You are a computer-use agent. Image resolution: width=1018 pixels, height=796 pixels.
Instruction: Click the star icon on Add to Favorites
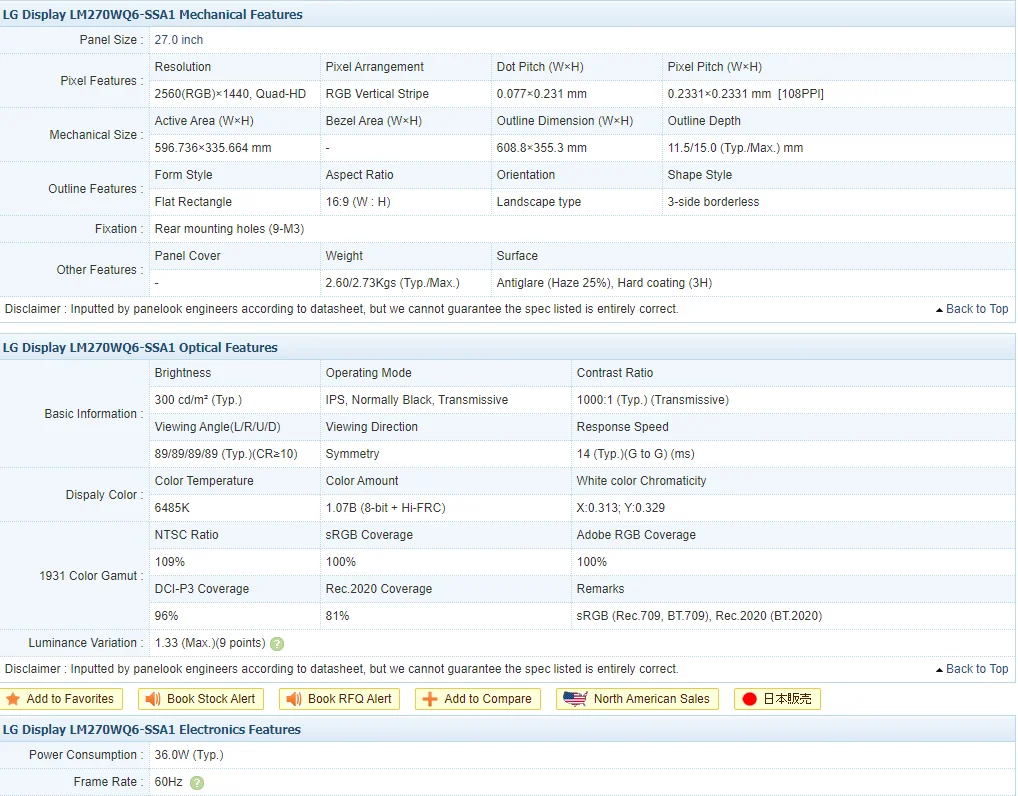tap(13, 699)
